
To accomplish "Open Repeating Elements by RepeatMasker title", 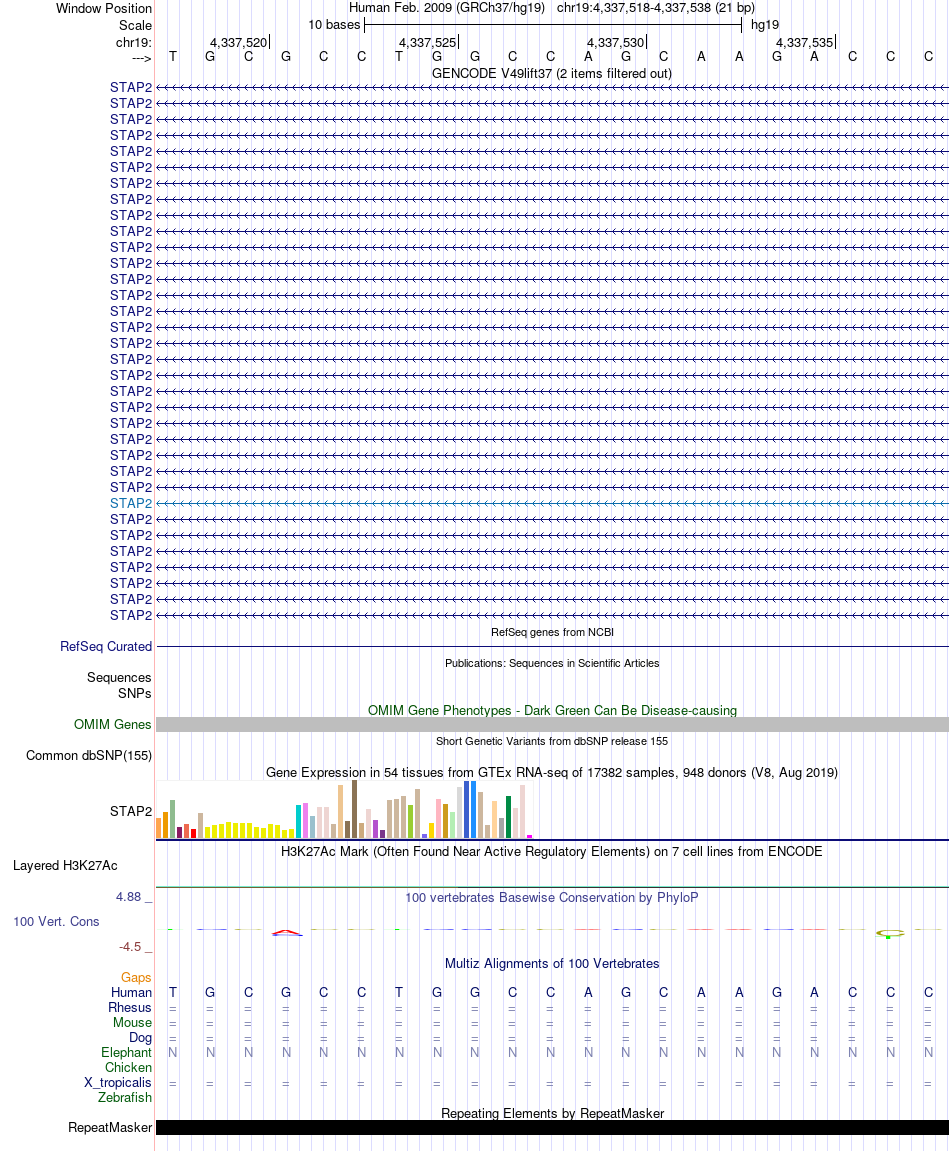I will 552,1114.
